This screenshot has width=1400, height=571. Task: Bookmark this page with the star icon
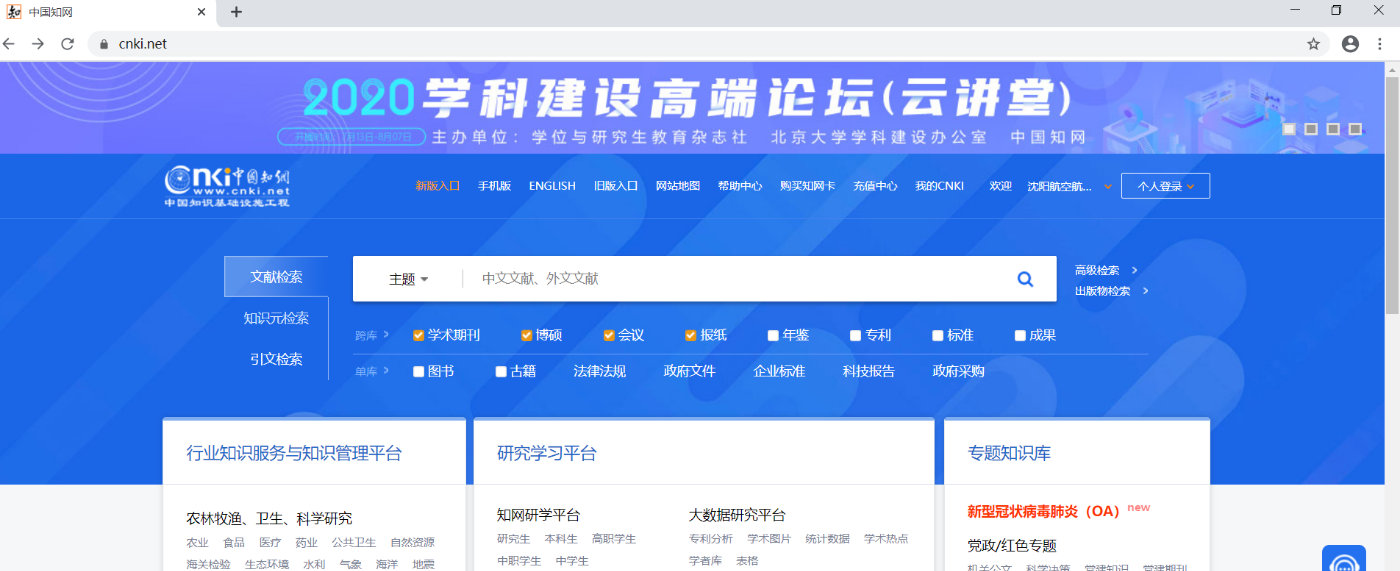pos(1314,44)
